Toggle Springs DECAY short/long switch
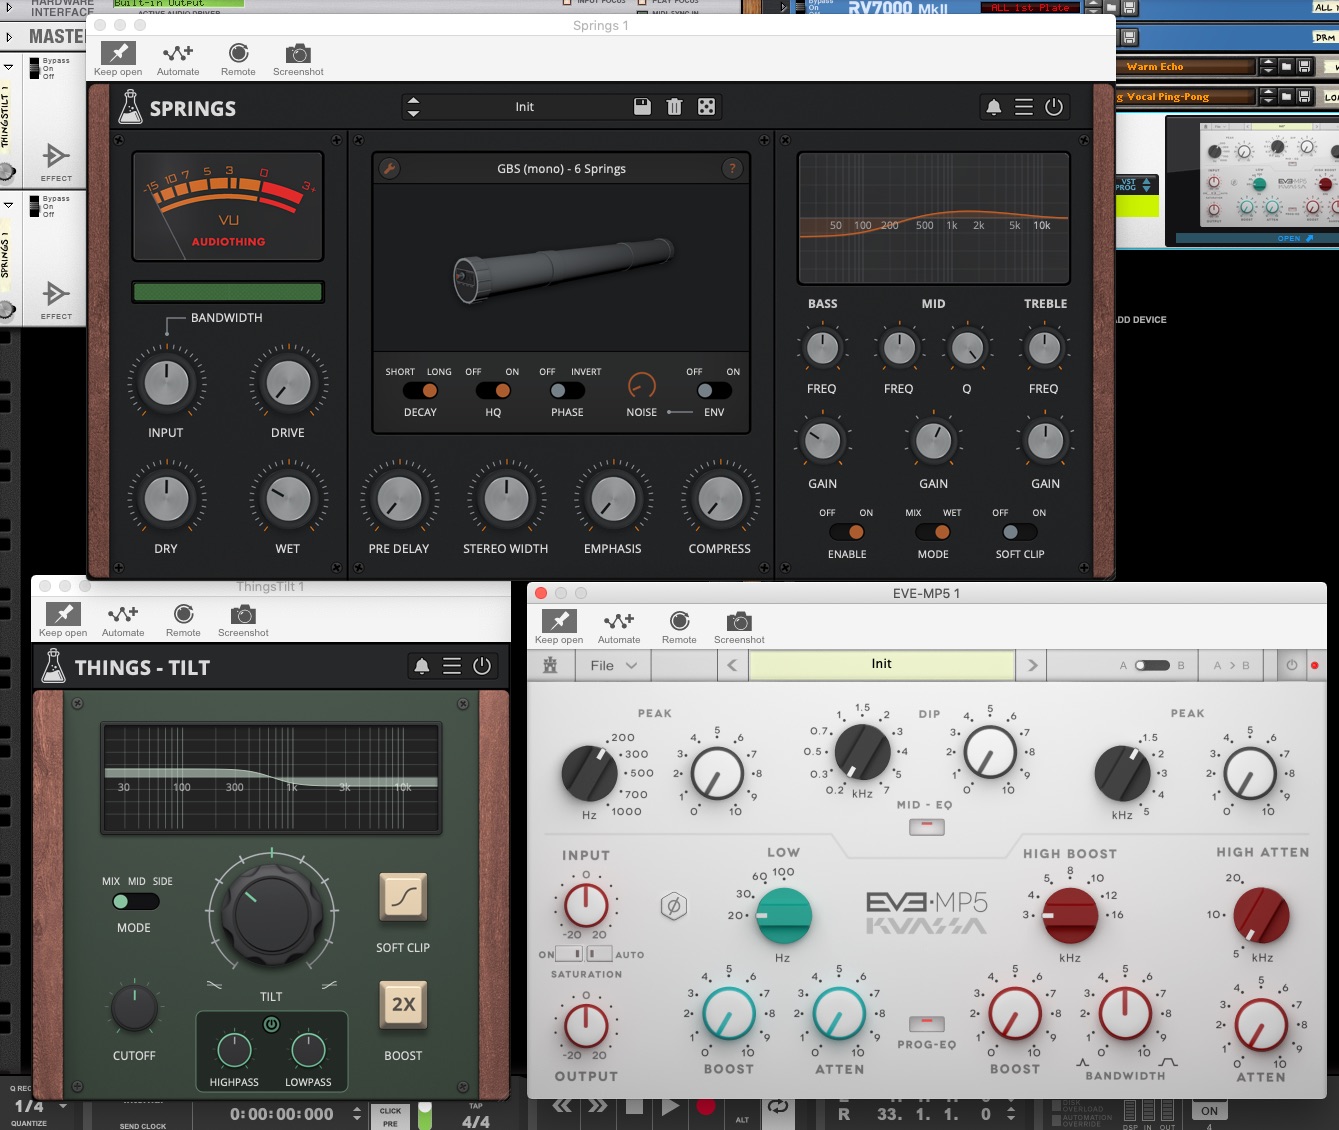Image resolution: width=1339 pixels, height=1130 pixels. (x=420, y=391)
